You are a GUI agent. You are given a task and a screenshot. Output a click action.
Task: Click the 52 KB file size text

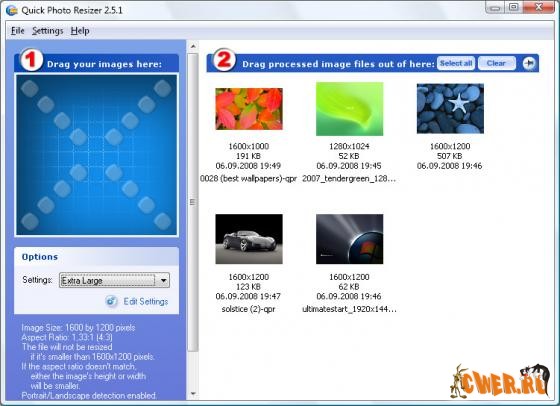[349, 156]
